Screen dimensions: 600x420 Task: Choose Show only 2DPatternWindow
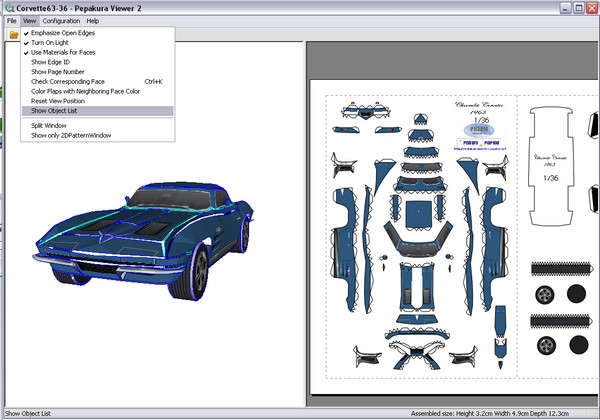(73, 135)
